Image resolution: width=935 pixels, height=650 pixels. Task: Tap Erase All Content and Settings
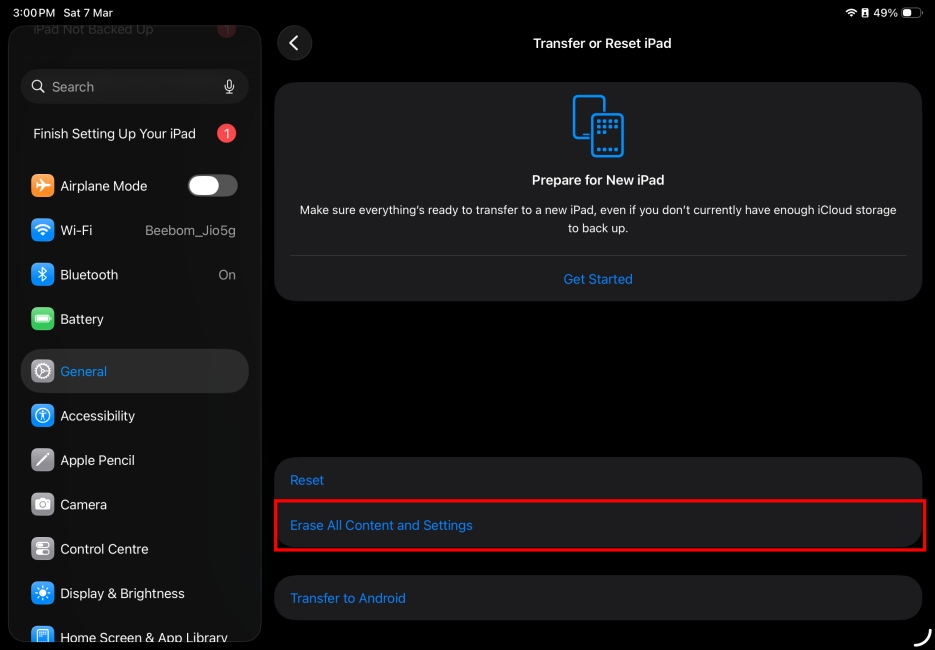click(381, 525)
